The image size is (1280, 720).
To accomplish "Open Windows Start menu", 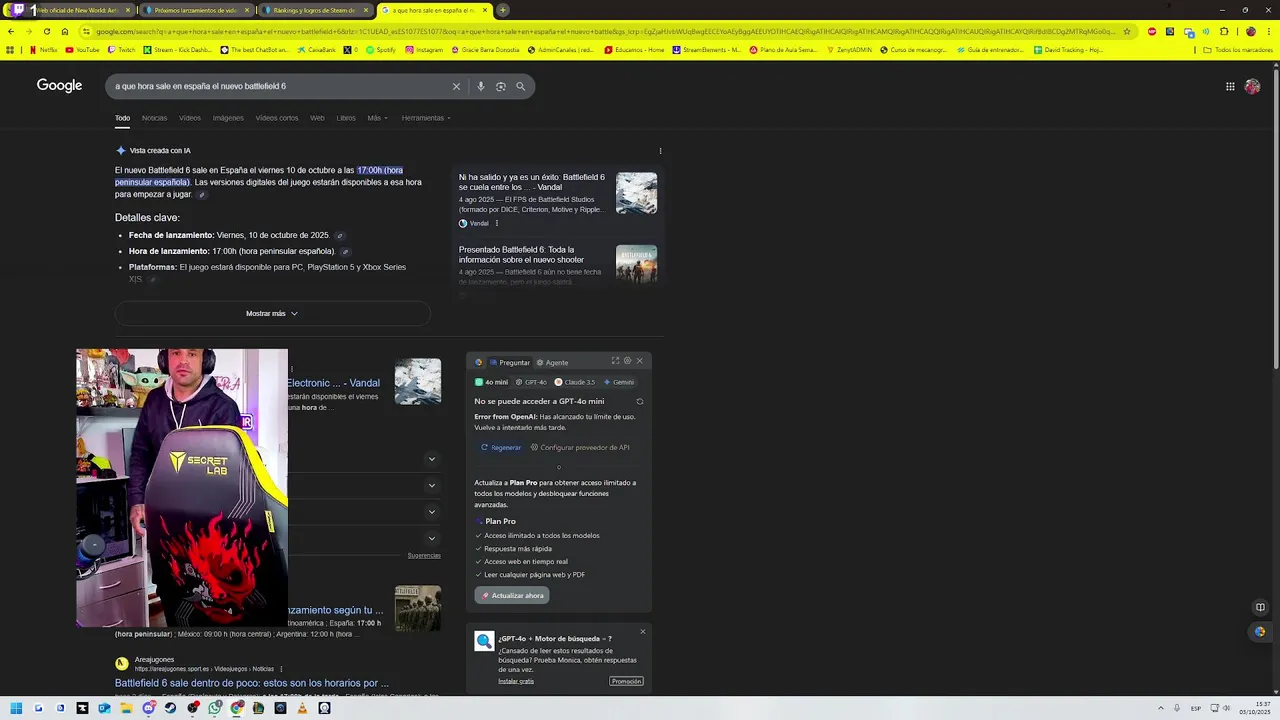I will point(16,708).
